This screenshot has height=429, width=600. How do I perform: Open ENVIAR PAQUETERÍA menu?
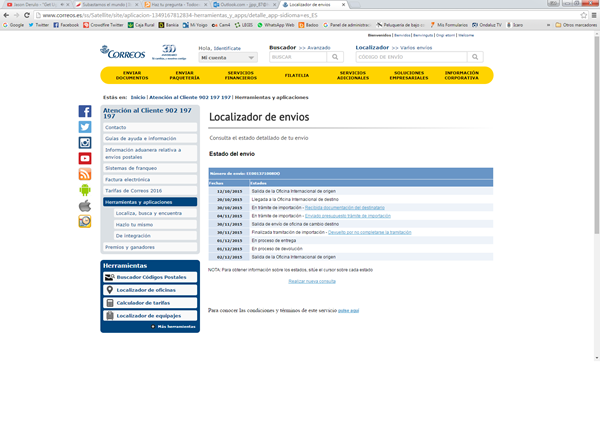click(184, 75)
